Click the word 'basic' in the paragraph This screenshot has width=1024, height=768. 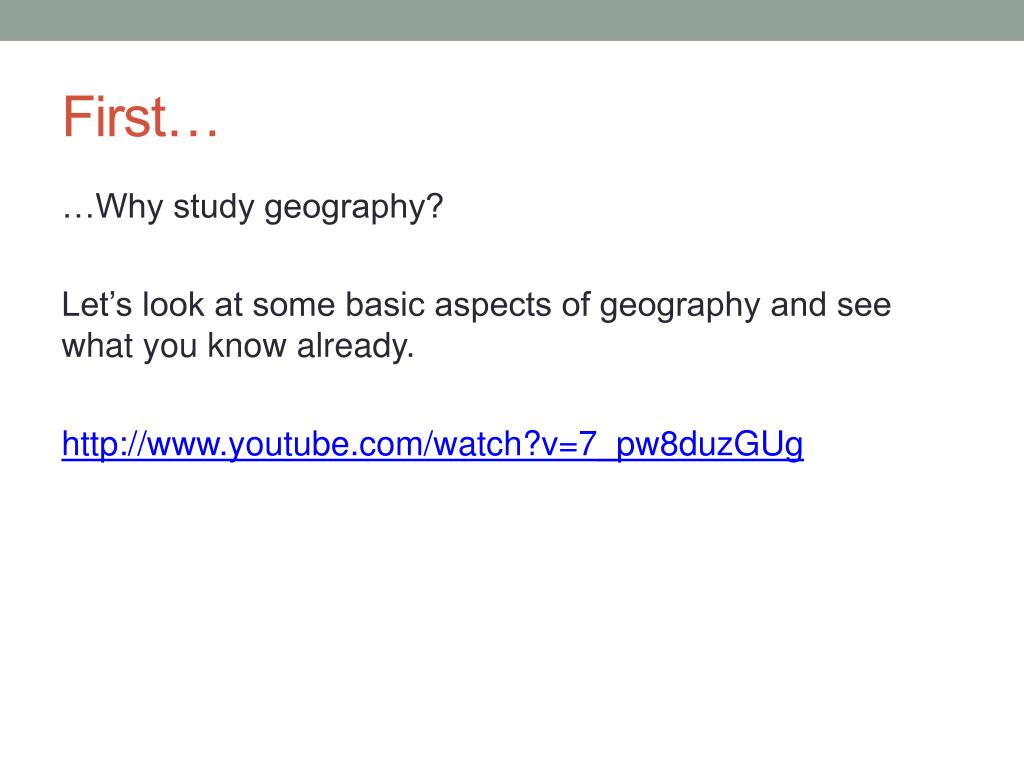point(385,305)
